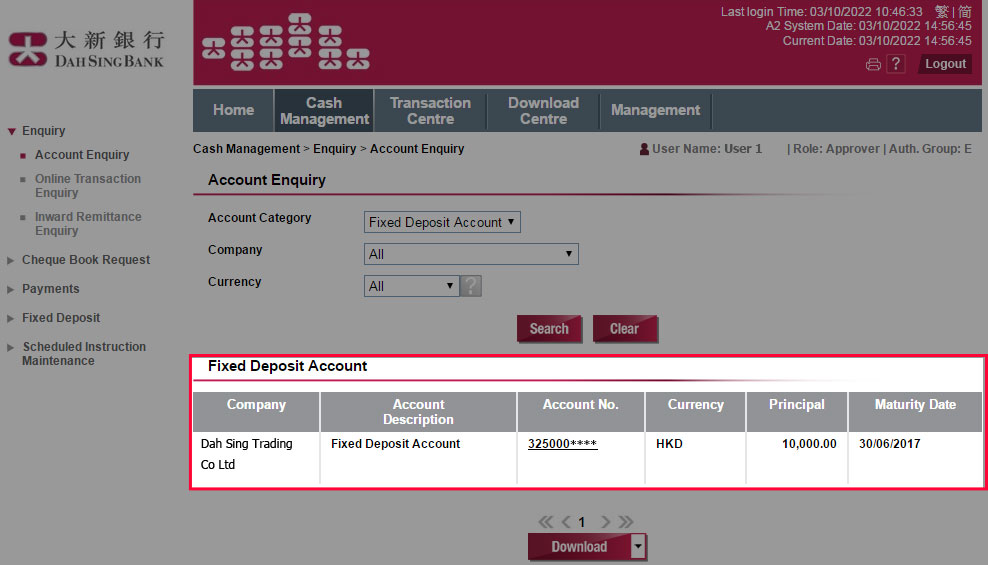Click the Clear button
The image size is (988, 565).
coord(624,329)
